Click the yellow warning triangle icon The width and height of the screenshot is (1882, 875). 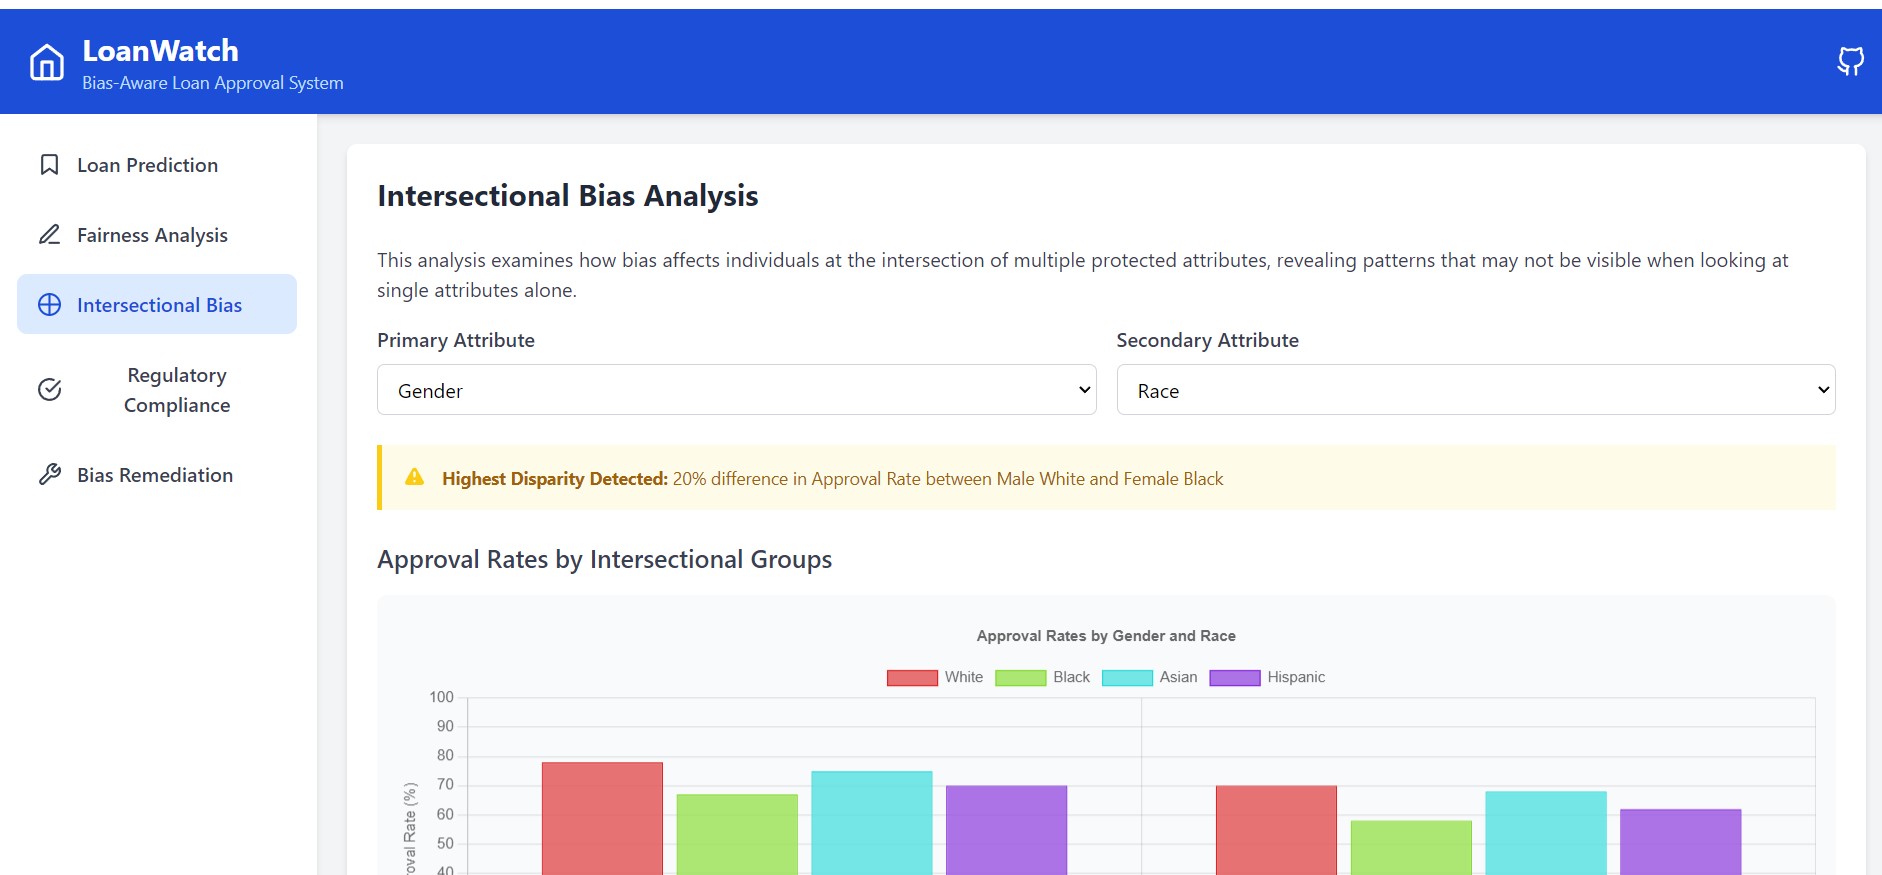(414, 477)
